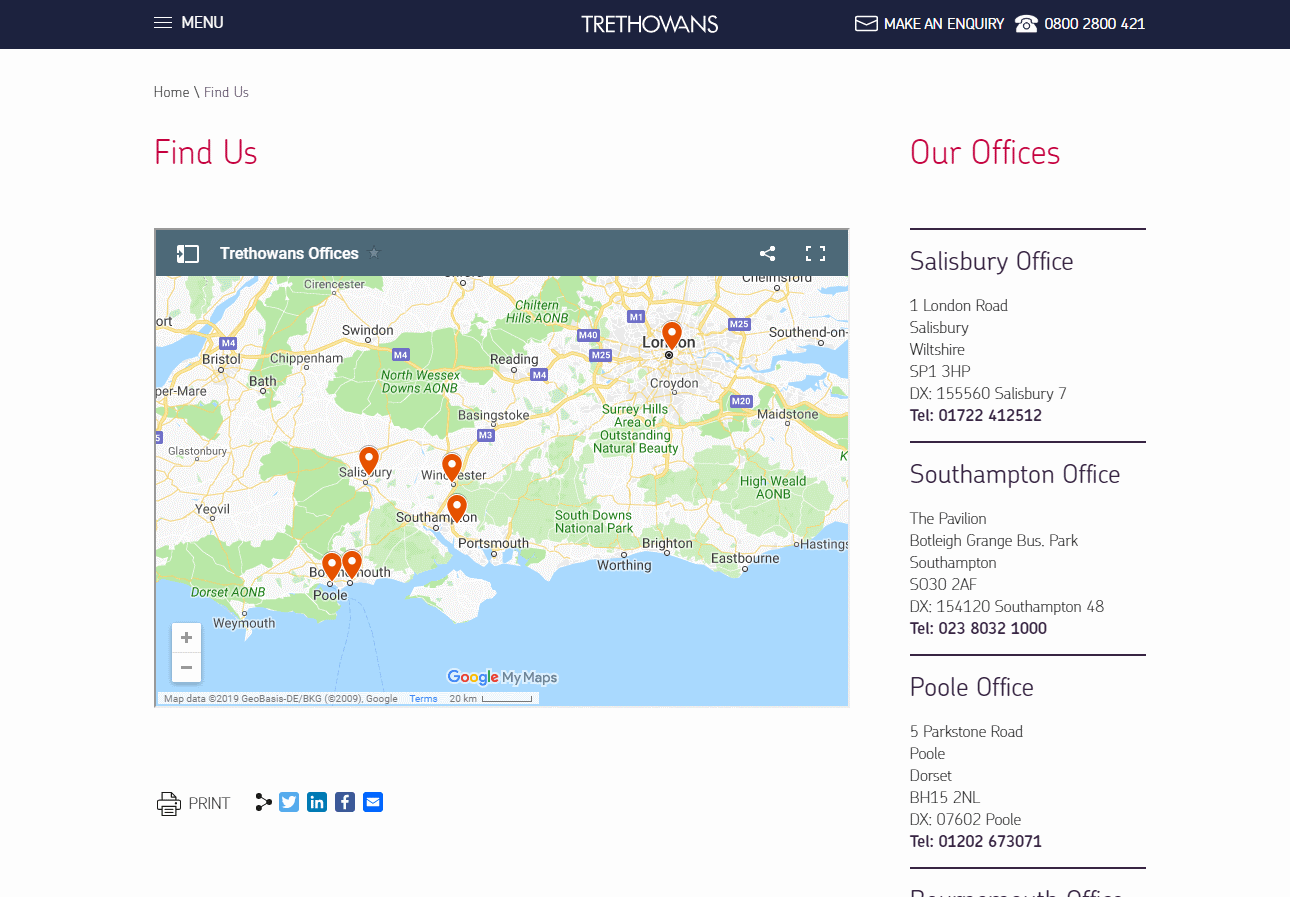Screen dimensions: 1290x897
Task: Click Make an Enquiry envelope link
Action: click(x=929, y=24)
